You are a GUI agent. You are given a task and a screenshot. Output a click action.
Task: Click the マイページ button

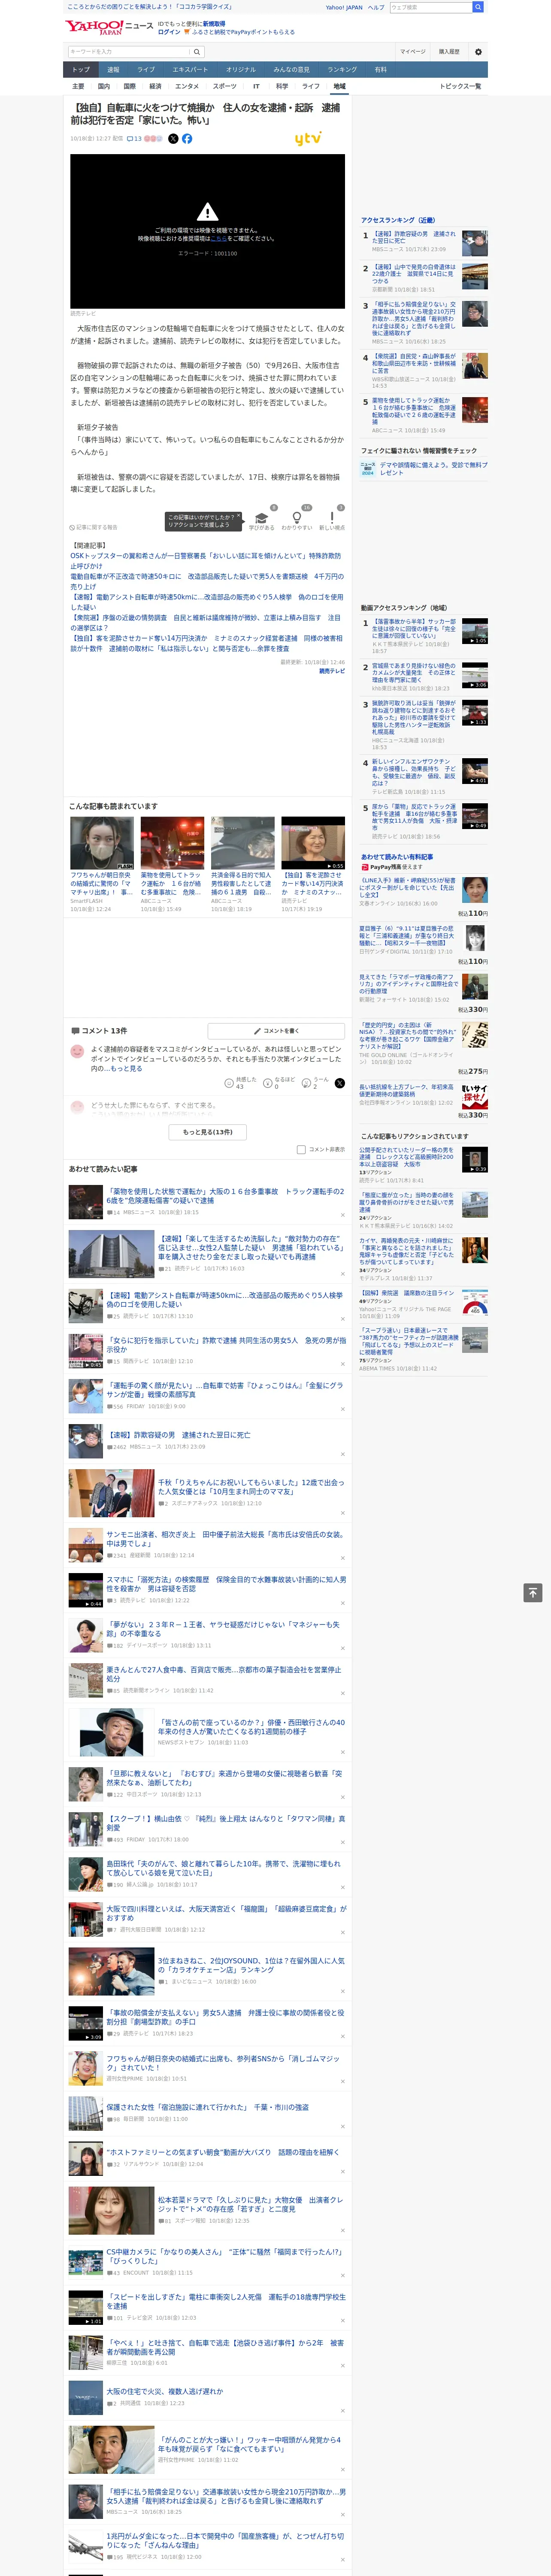[413, 52]
